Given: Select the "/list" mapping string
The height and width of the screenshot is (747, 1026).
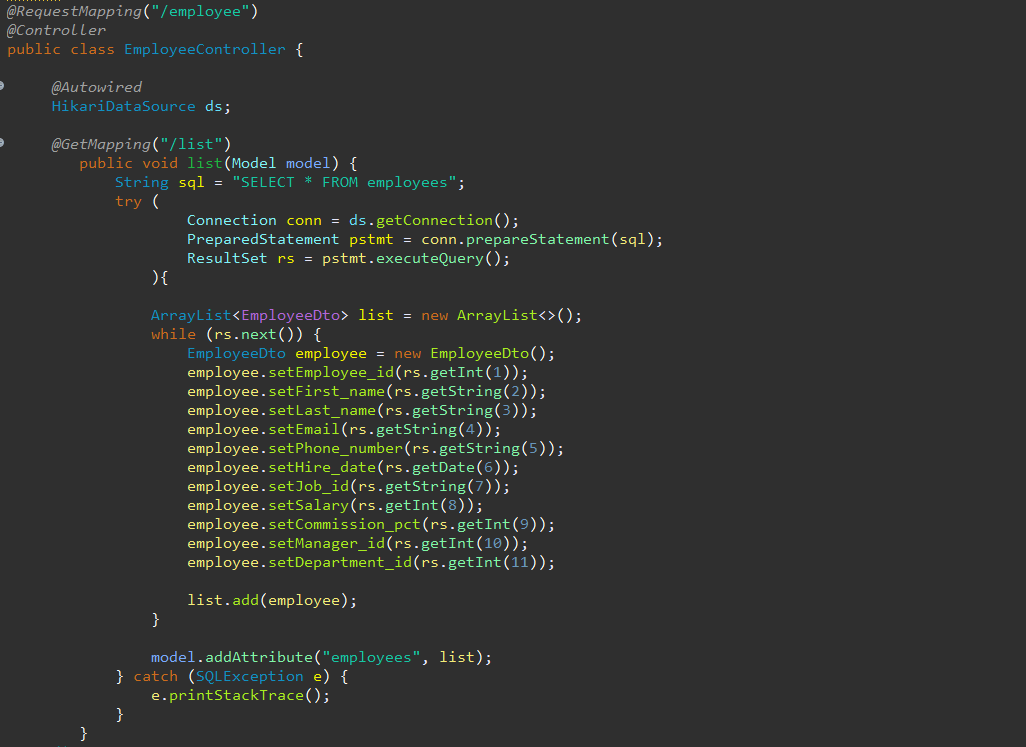Looking at the screenshot, I should pos(191,145).
